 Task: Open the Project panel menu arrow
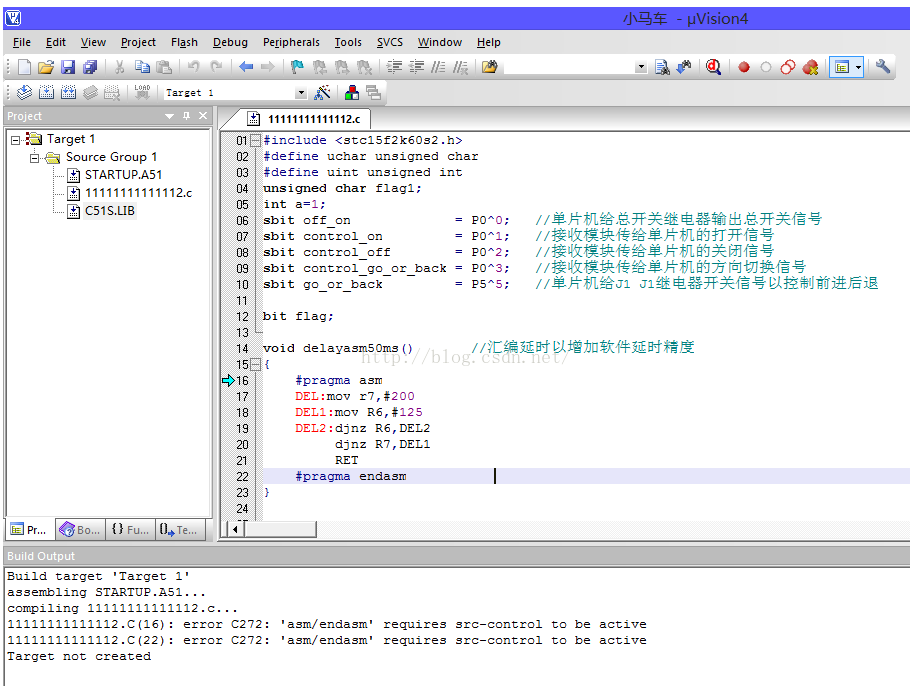coord(169,116)
